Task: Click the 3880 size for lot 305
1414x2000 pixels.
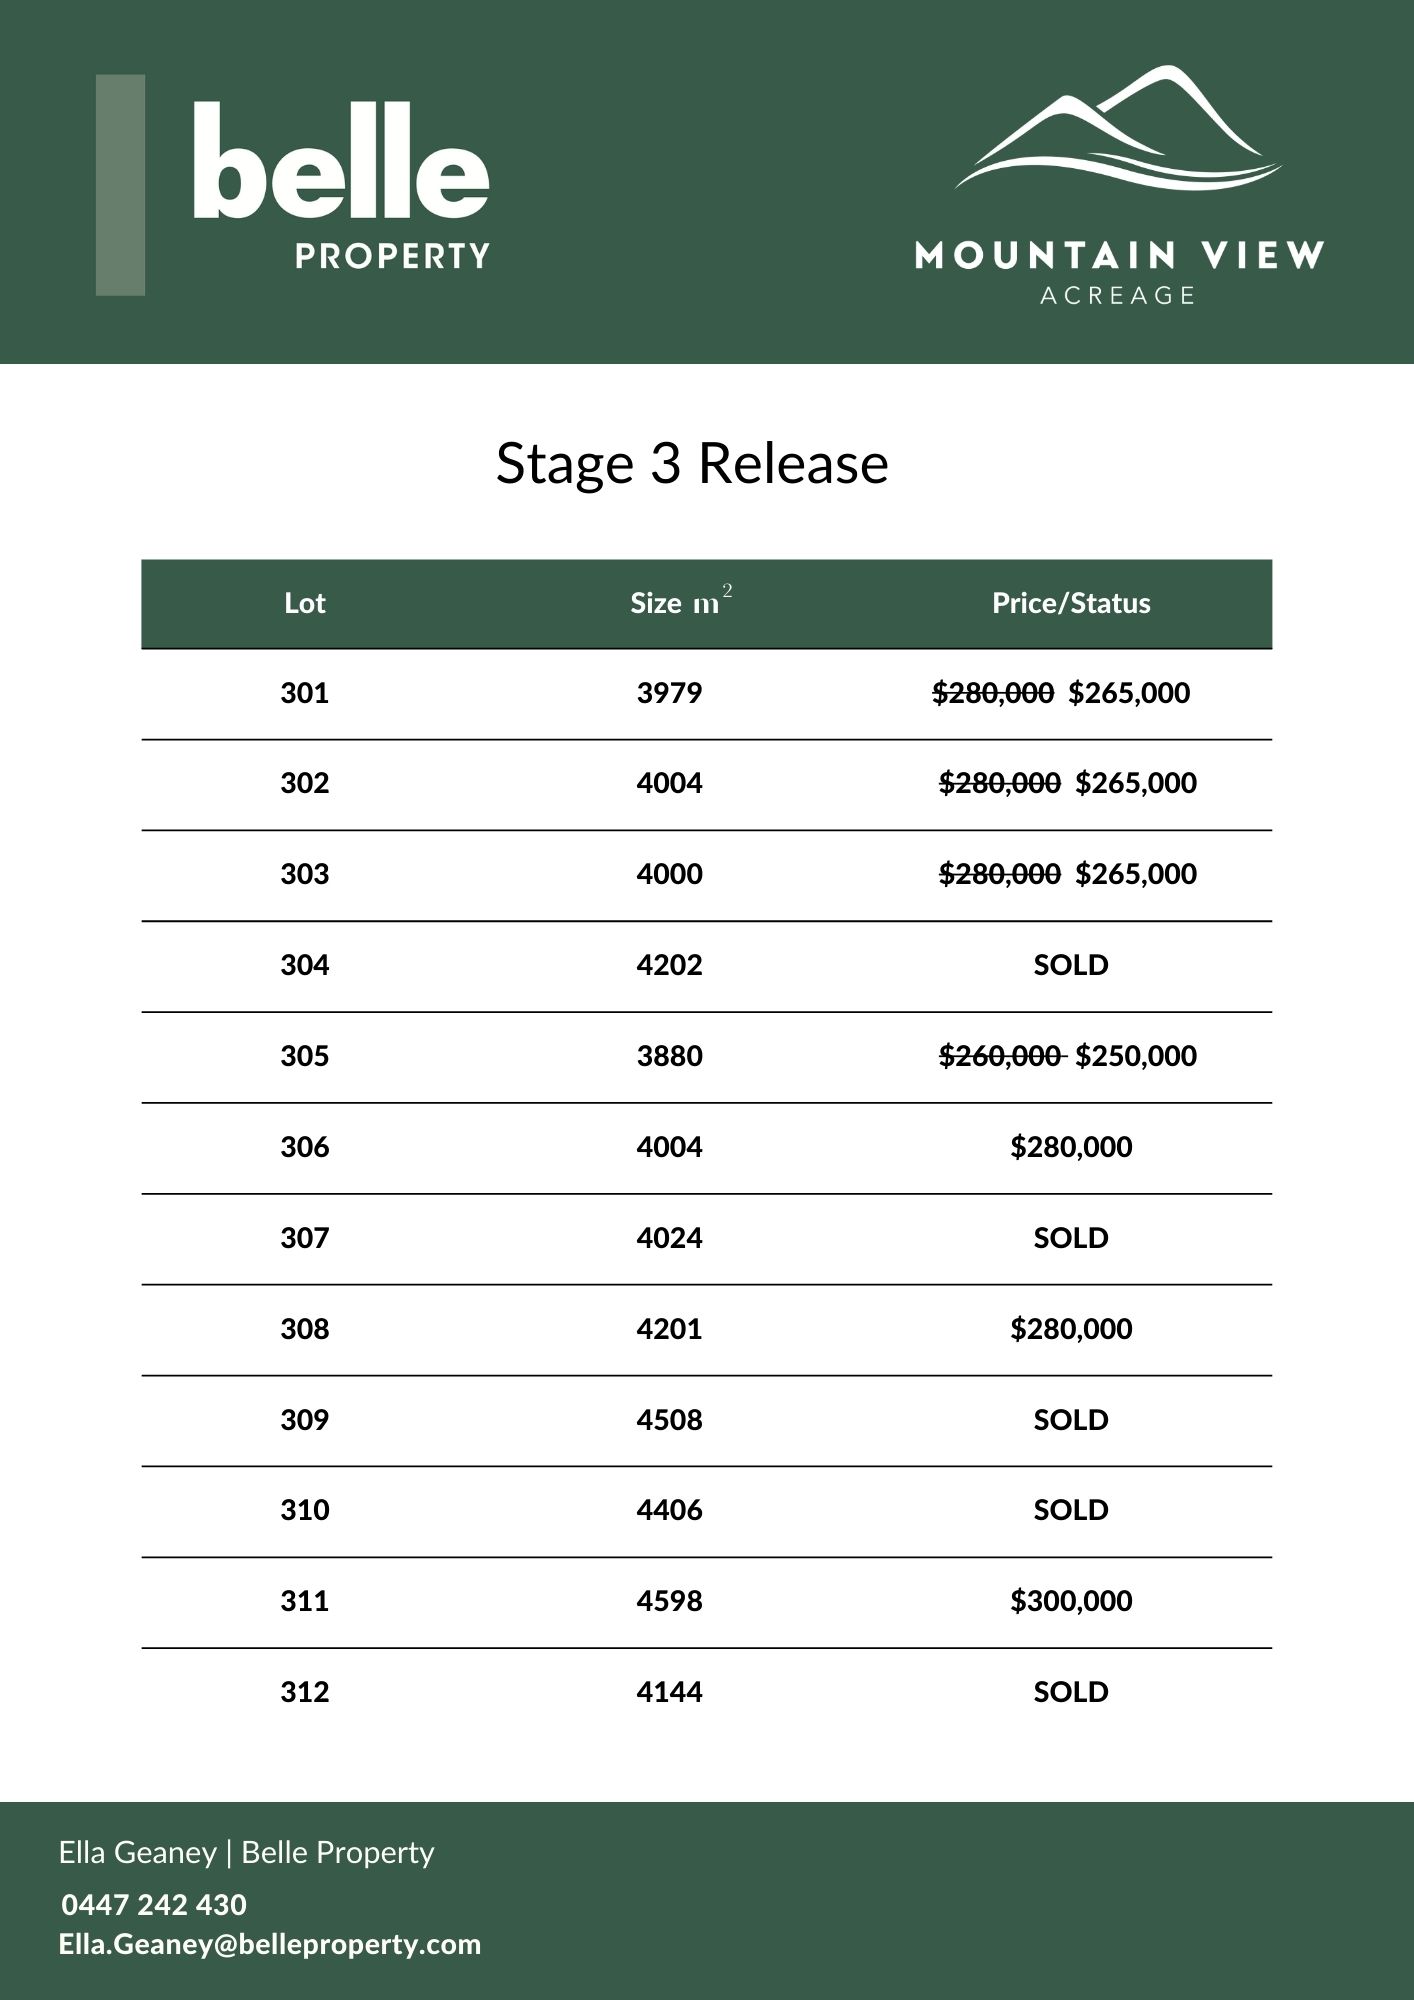Action: tap(669, 1056)
